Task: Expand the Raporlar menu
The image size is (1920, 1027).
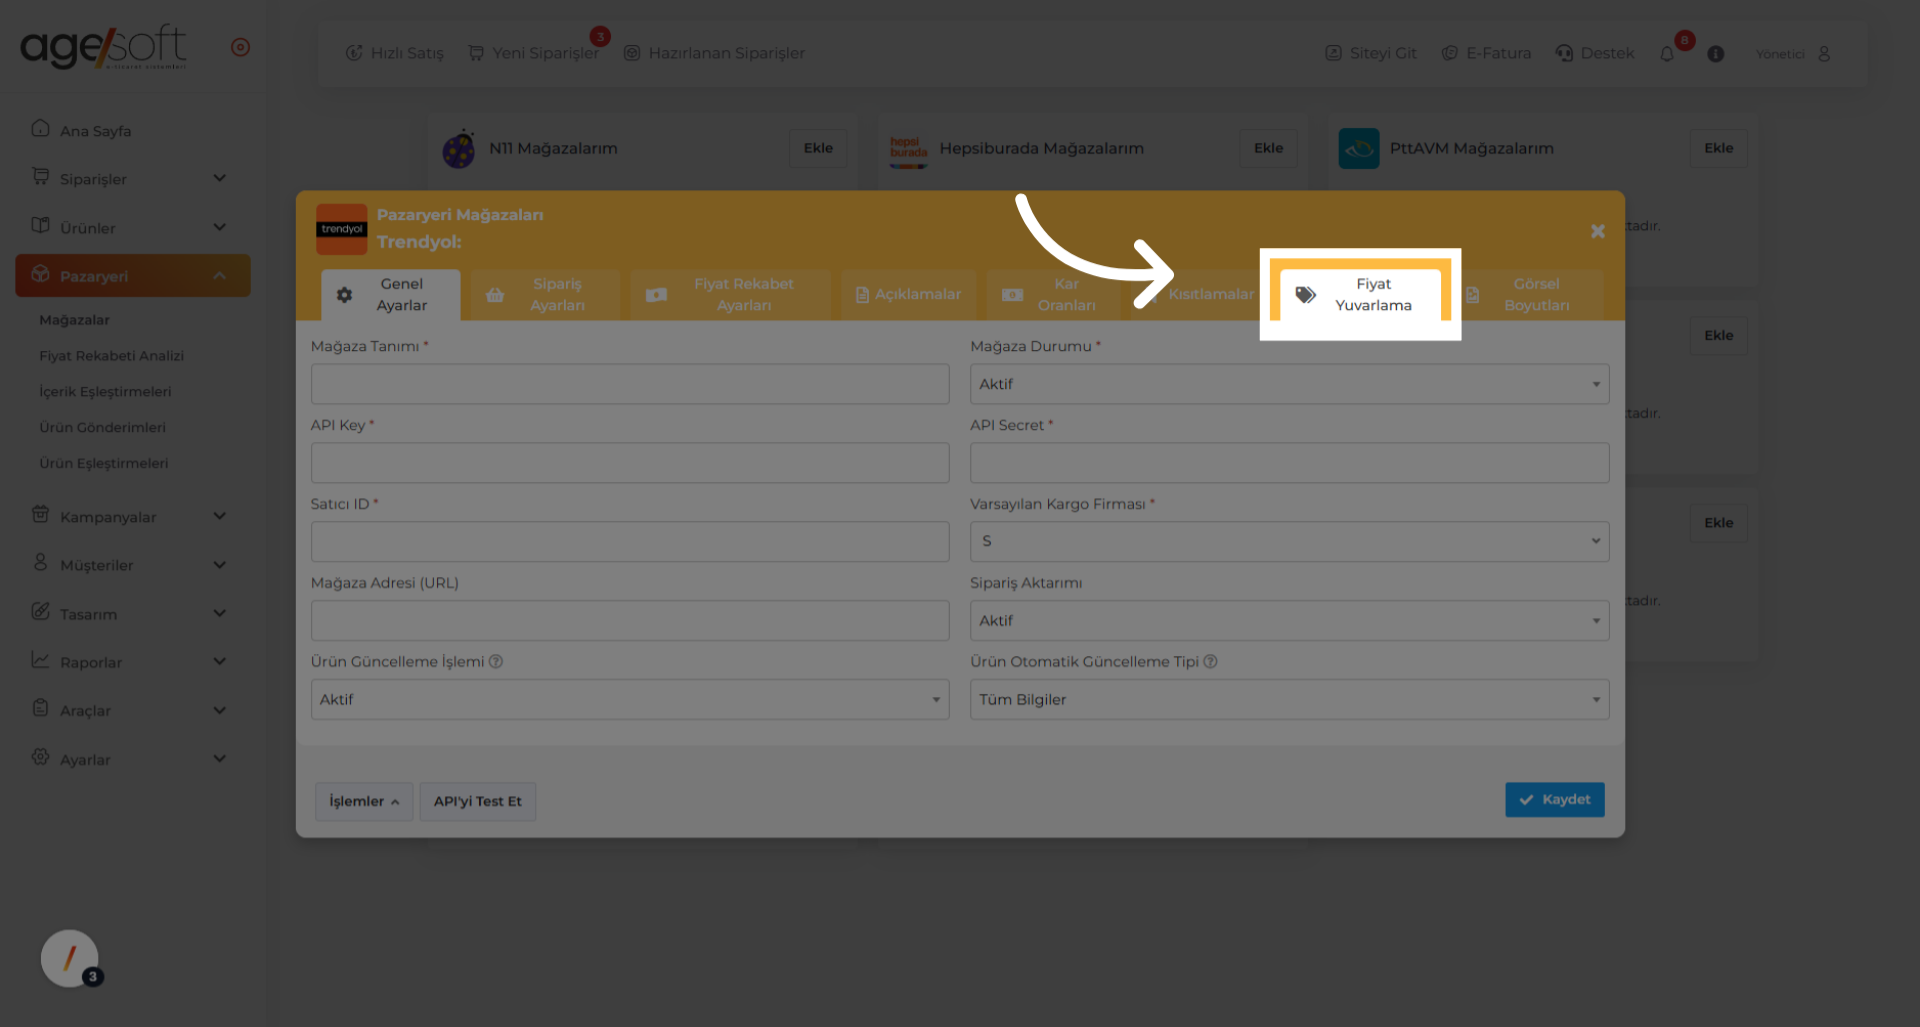Action: click(x=133, y=661)
